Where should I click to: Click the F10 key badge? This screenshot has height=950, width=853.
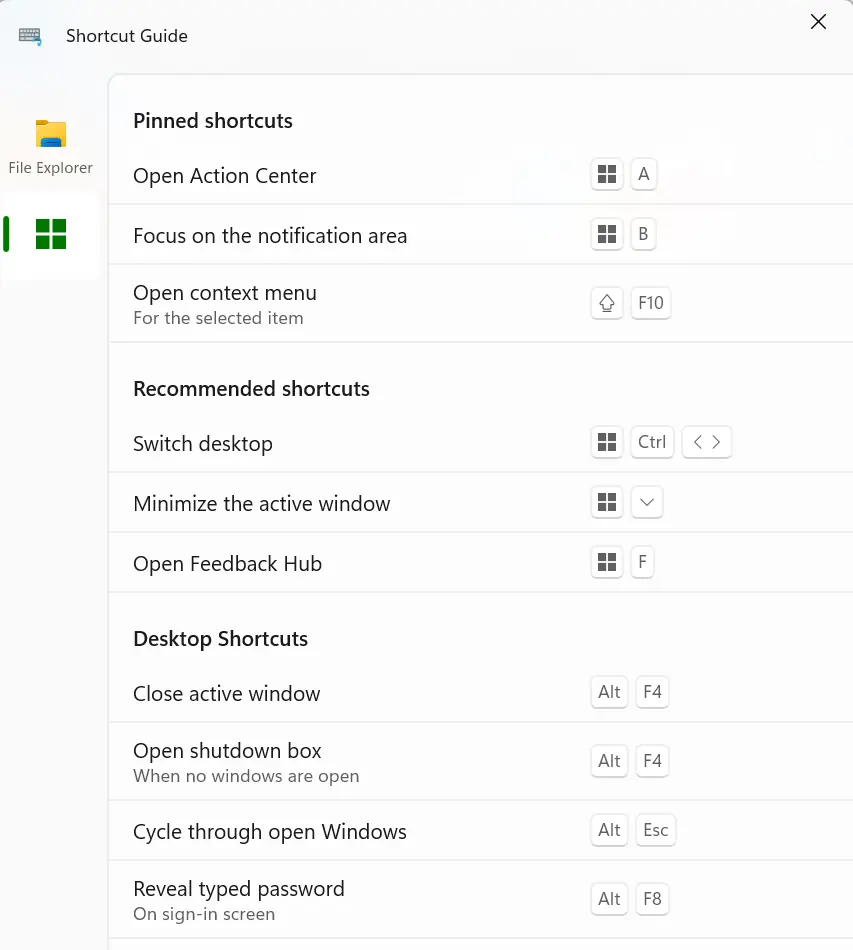click(x=651, y=303)
